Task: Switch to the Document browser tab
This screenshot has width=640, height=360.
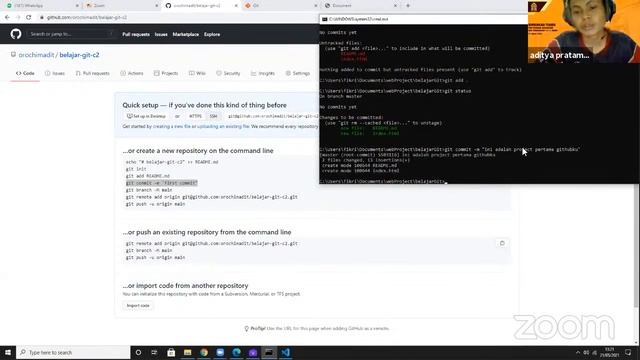Action: pyautogui.click(x=360, y=6)
